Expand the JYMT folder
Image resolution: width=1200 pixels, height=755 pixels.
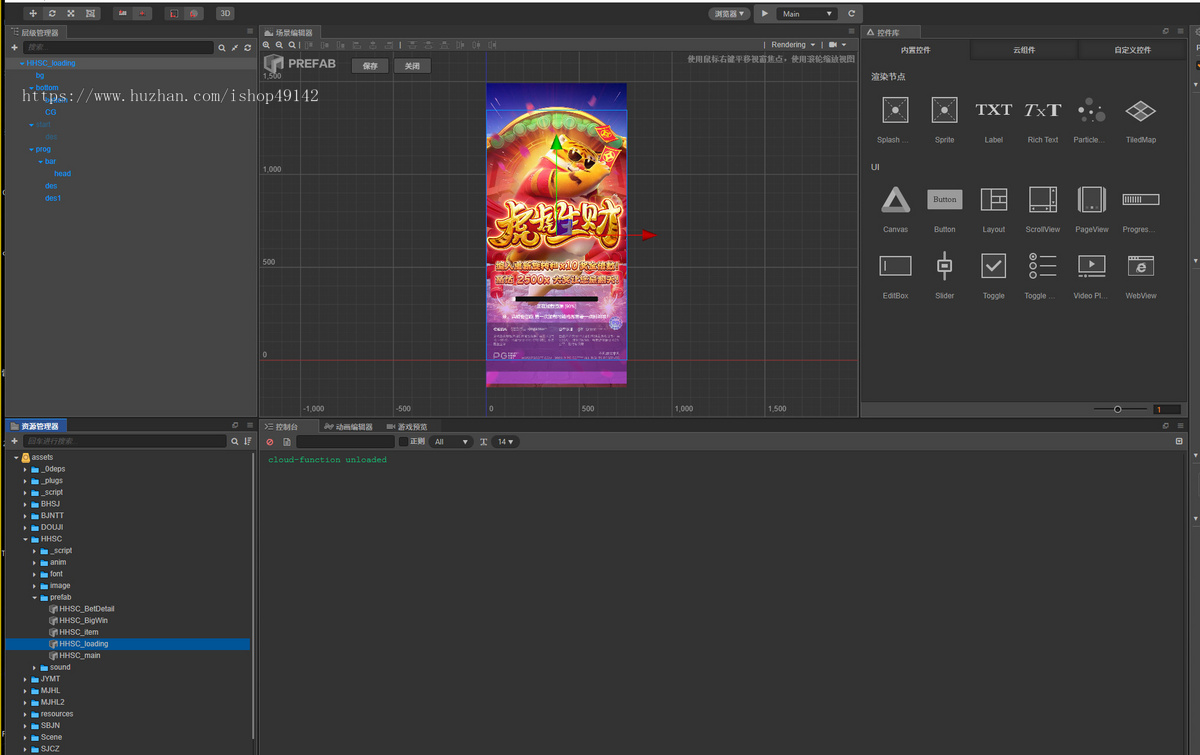(x=26, y=679)
